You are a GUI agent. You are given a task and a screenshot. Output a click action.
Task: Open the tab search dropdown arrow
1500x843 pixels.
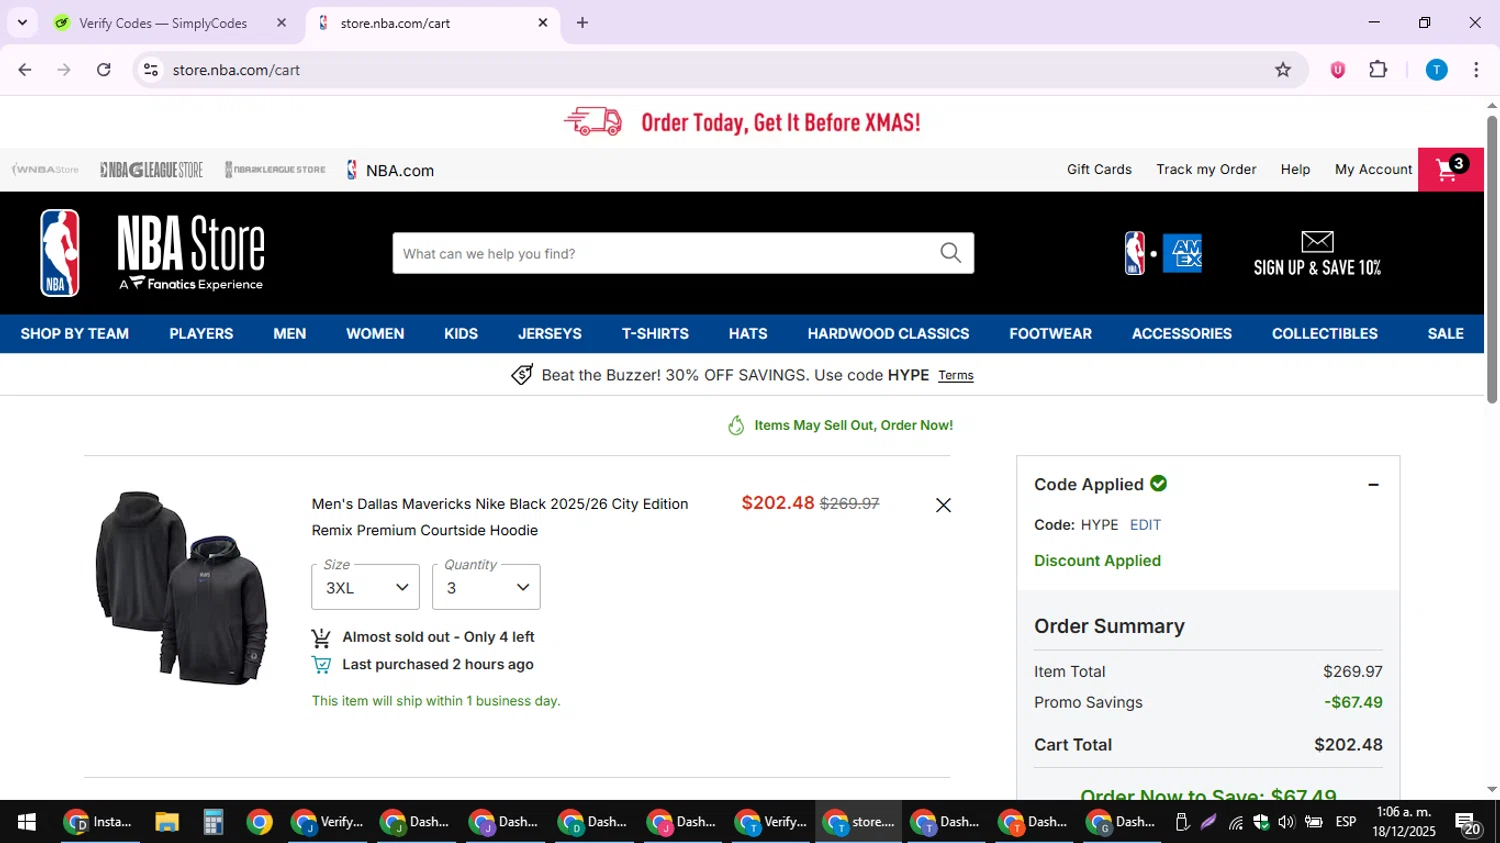[22, 23]
